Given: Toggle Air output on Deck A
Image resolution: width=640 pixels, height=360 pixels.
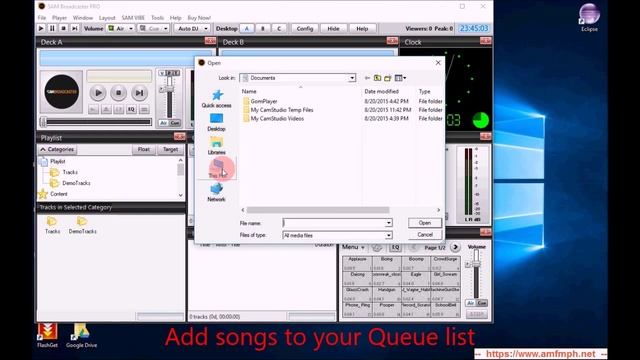Looking at the screenshot, I should click(x=163, y=123).
